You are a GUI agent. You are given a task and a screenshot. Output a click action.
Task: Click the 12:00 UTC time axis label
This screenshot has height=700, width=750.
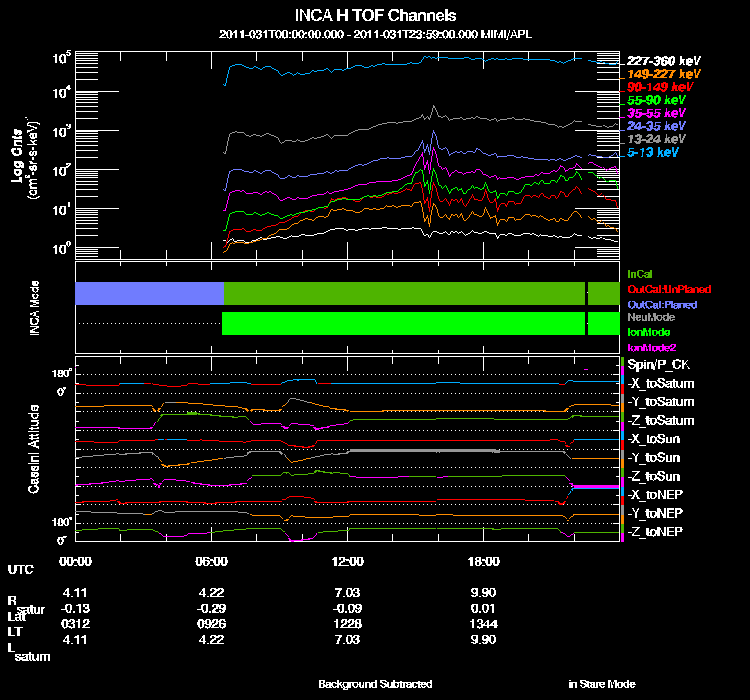point(347,561)
